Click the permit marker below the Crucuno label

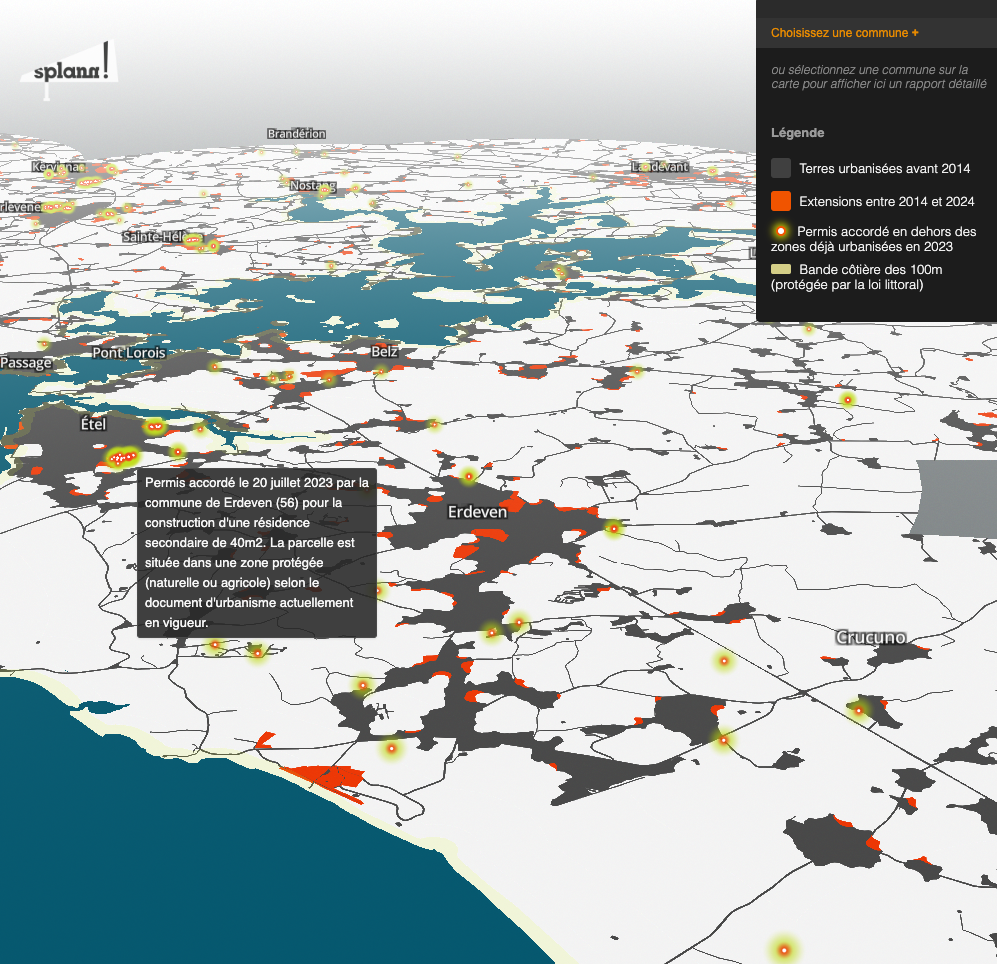(858, 711)
